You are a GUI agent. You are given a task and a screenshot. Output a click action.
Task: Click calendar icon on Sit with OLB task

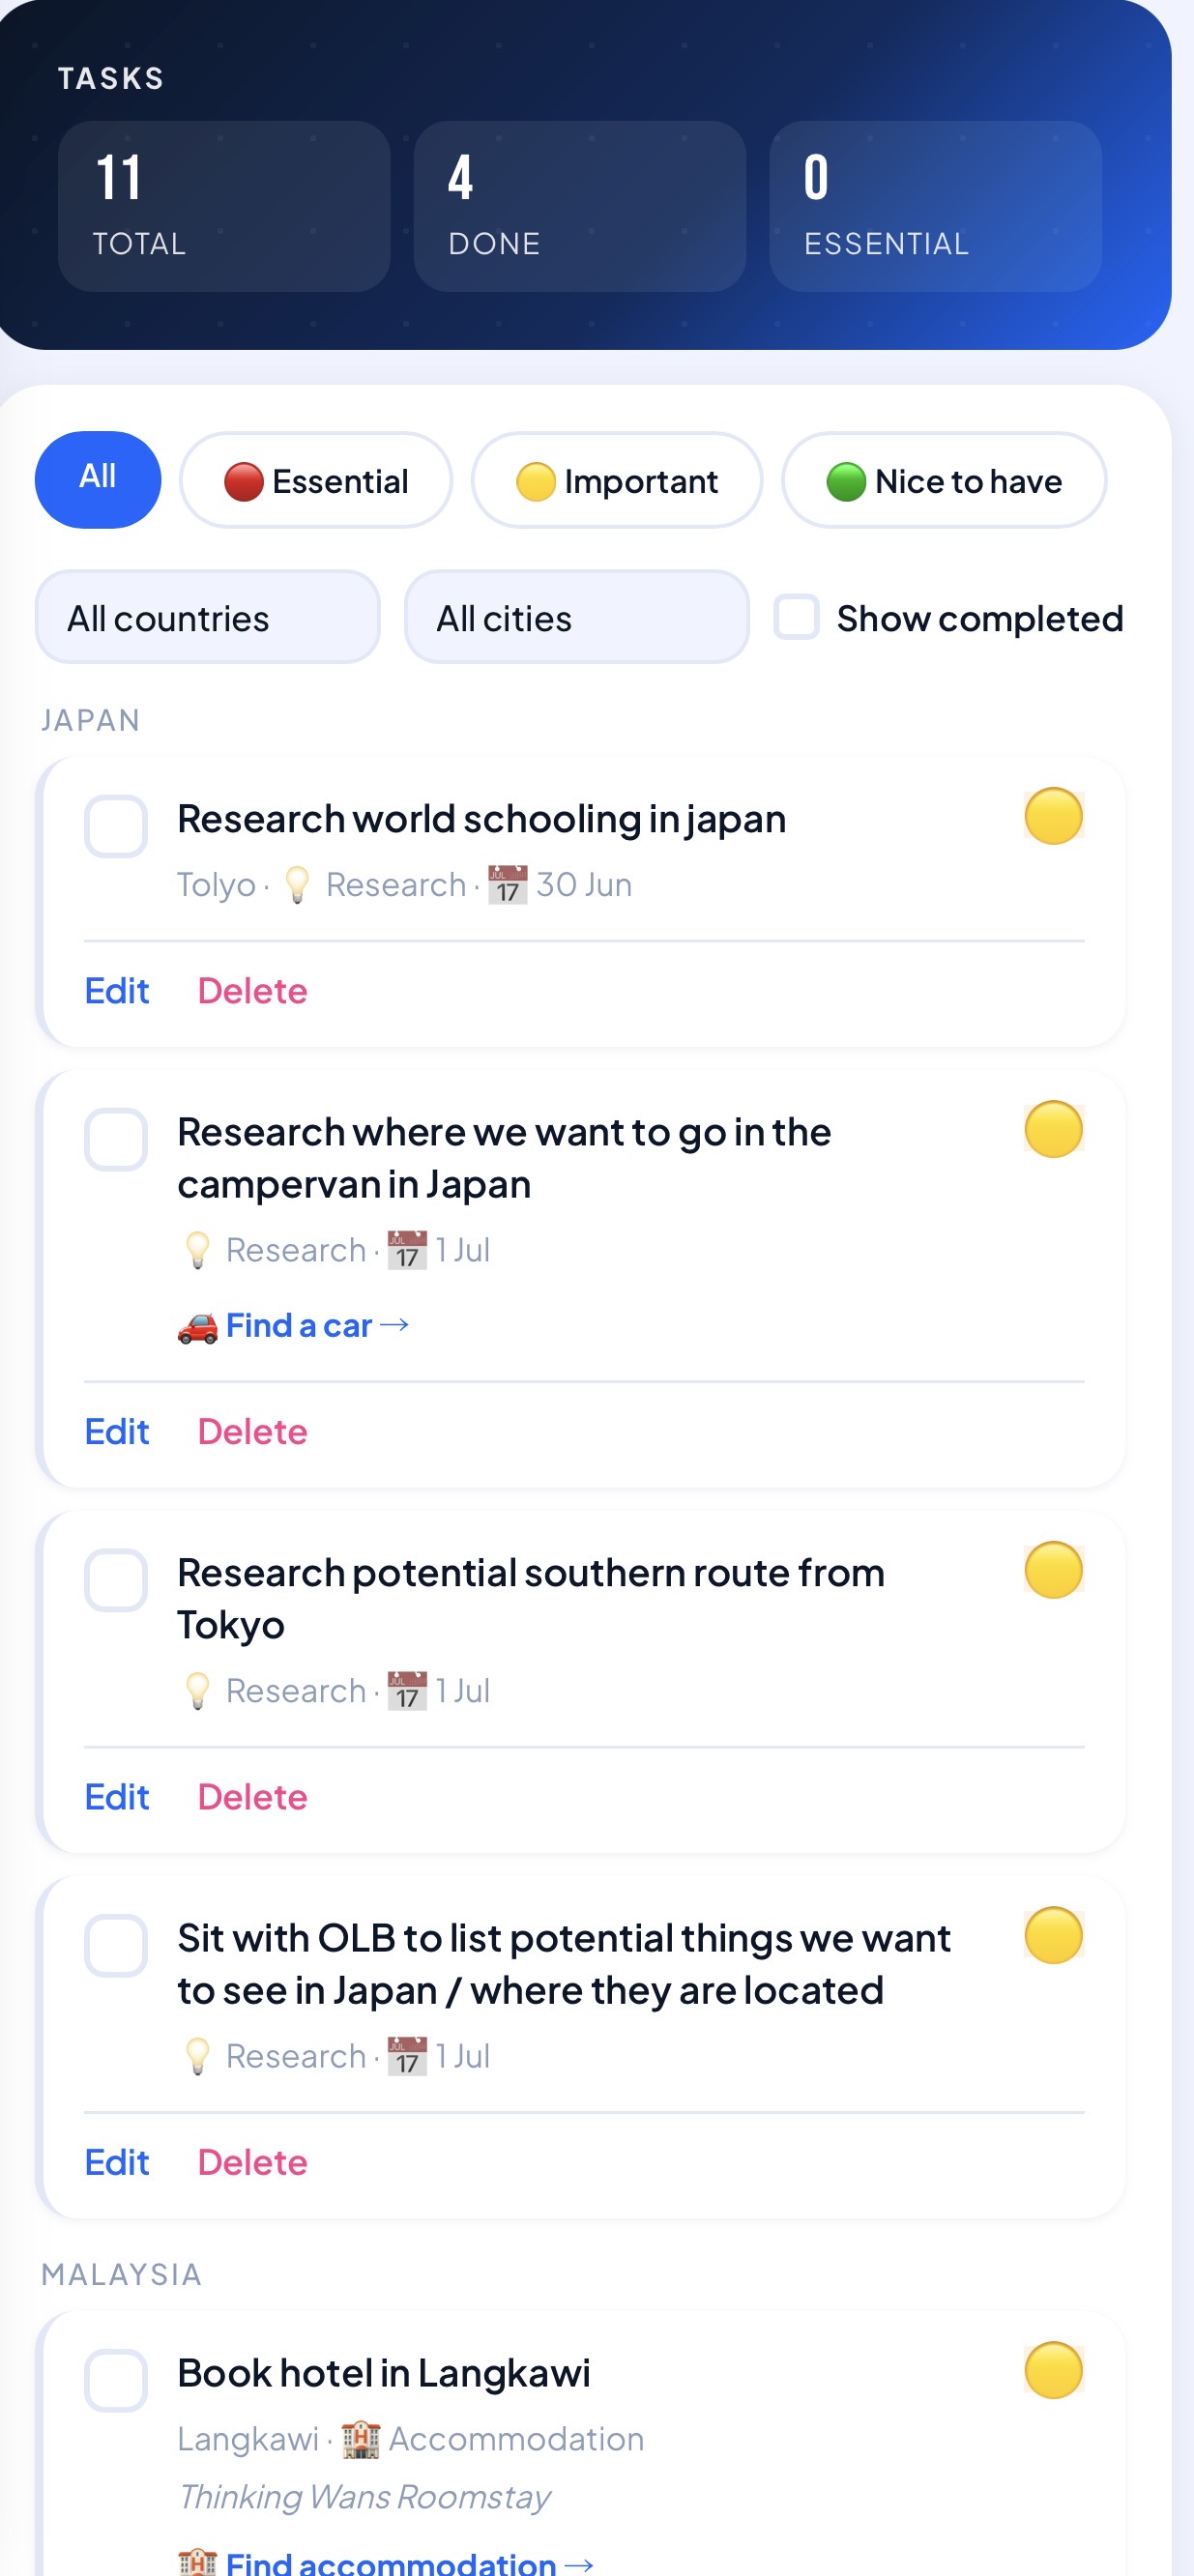tap(407, 2055)
